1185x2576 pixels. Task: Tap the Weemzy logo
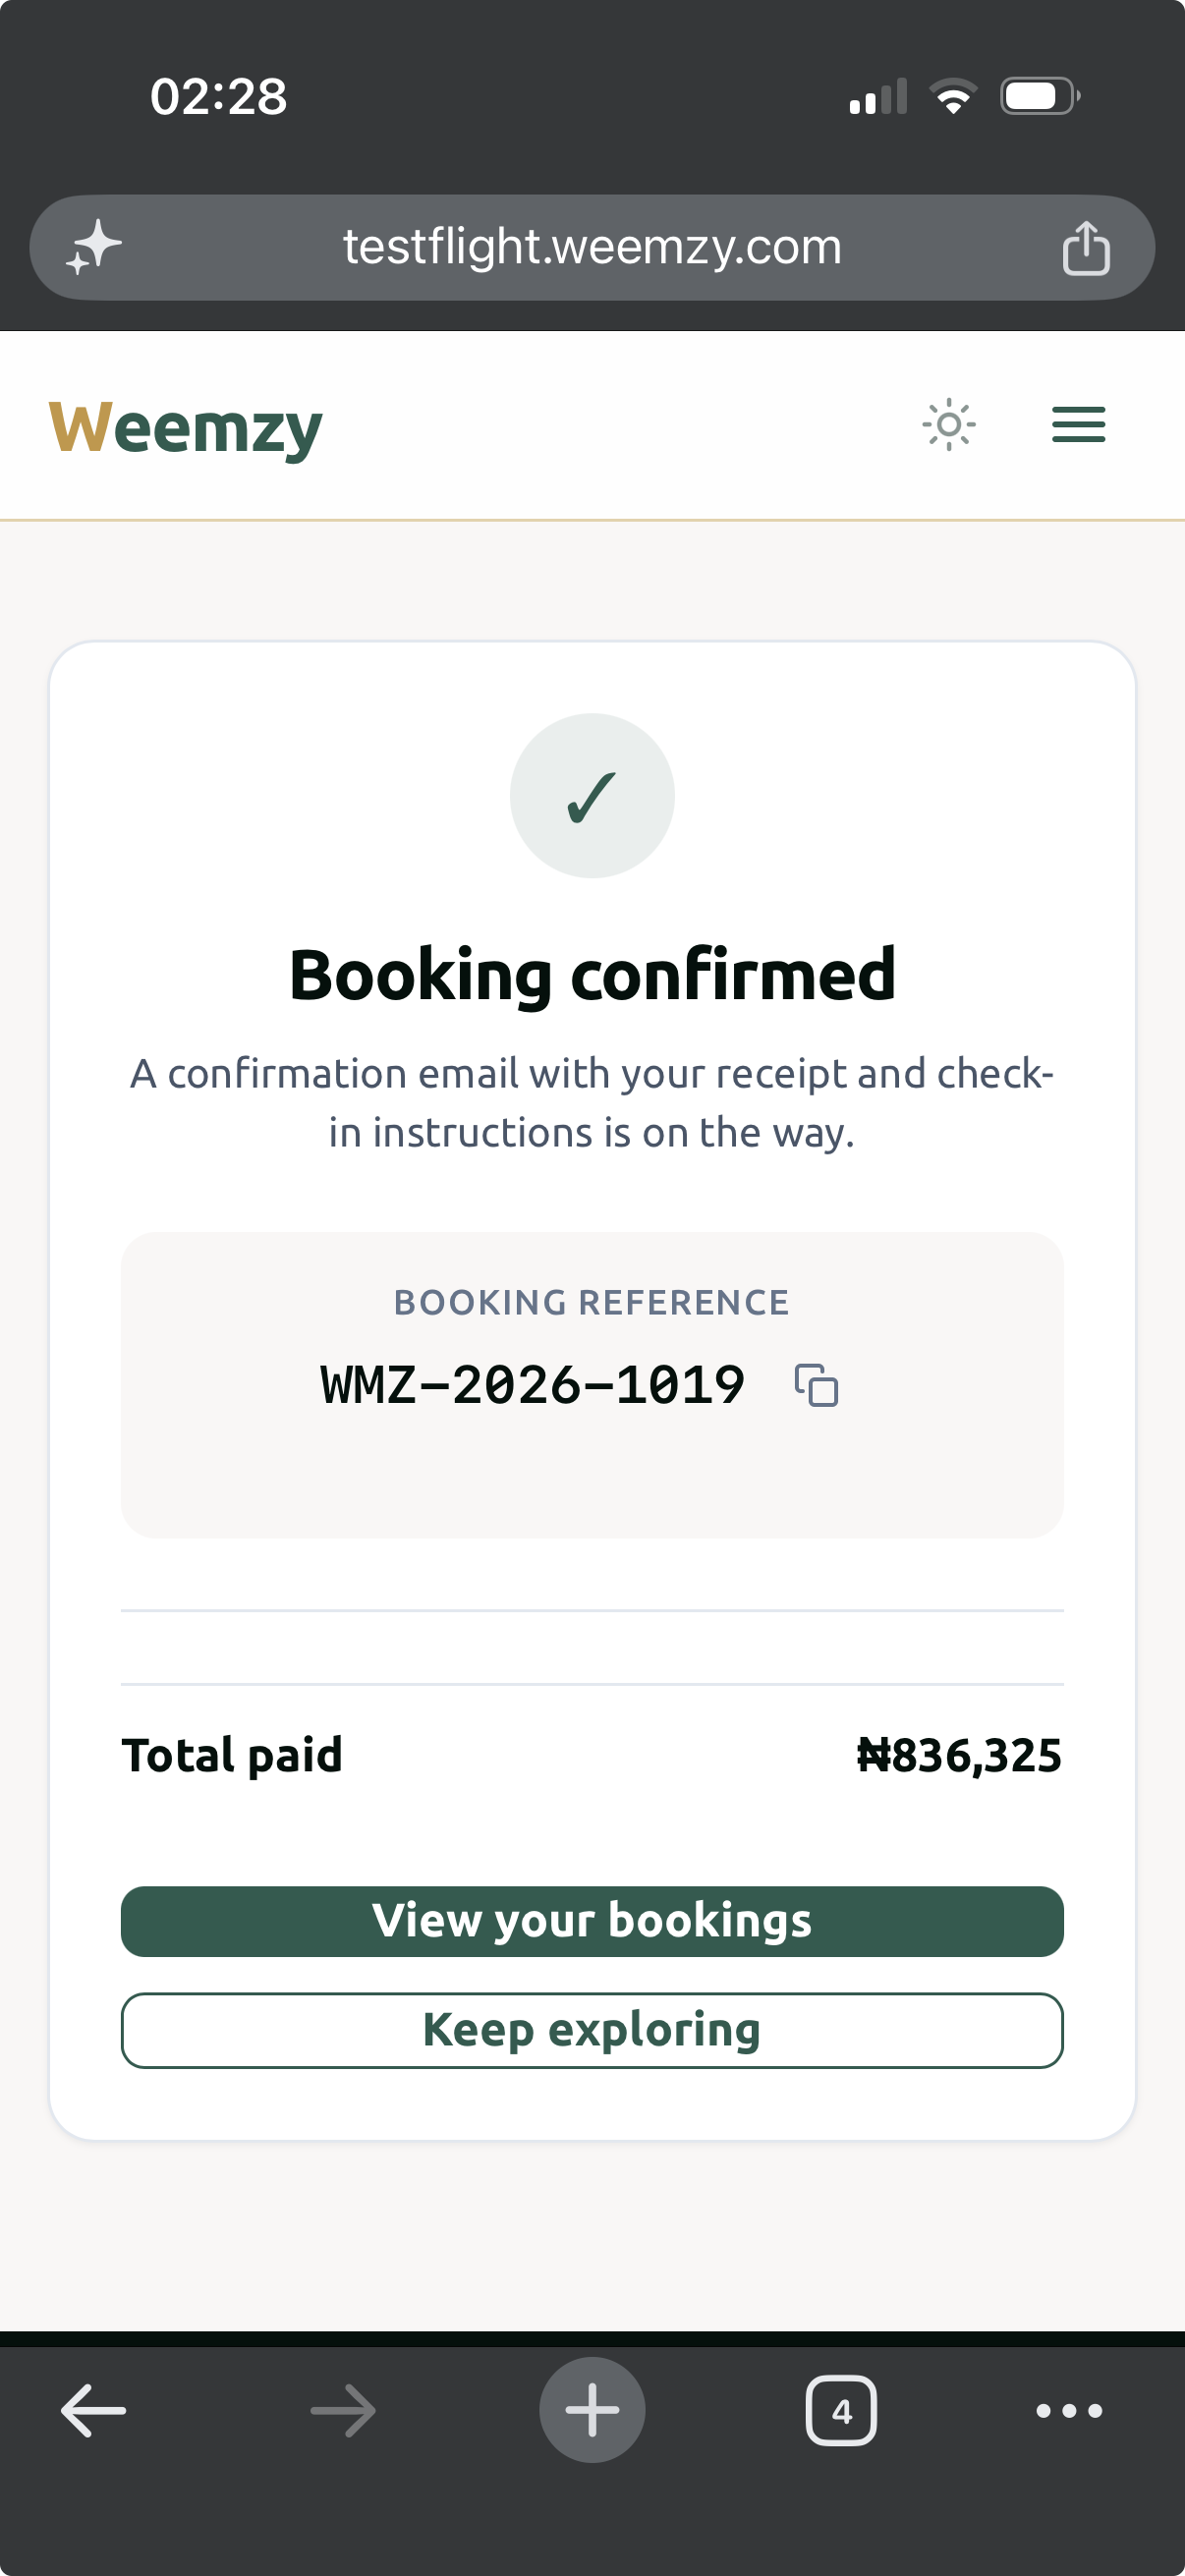(x=186, y=428)
